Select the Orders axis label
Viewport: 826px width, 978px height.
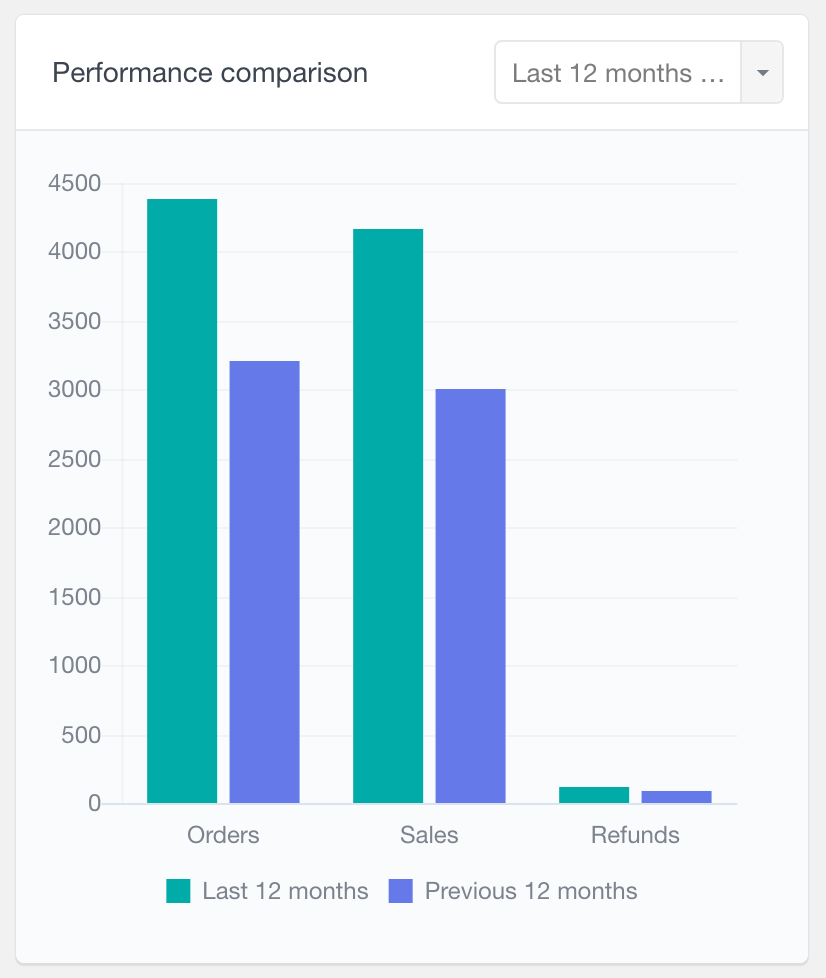[222, 834]
